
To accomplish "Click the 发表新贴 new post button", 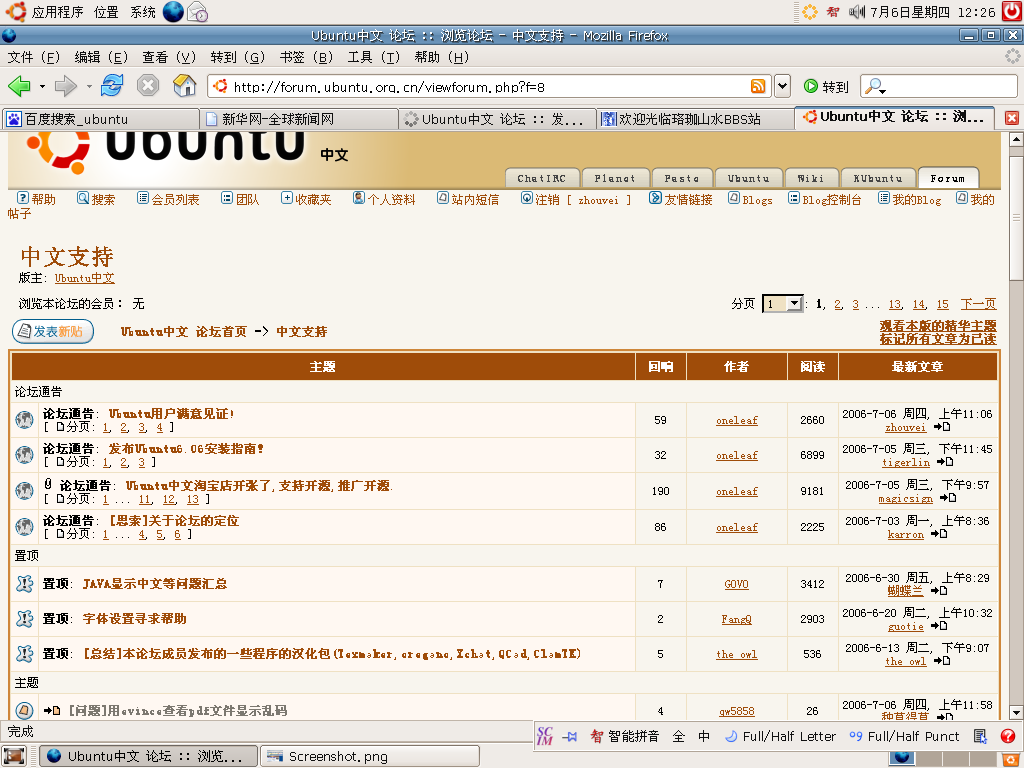I will click(53, 331).
